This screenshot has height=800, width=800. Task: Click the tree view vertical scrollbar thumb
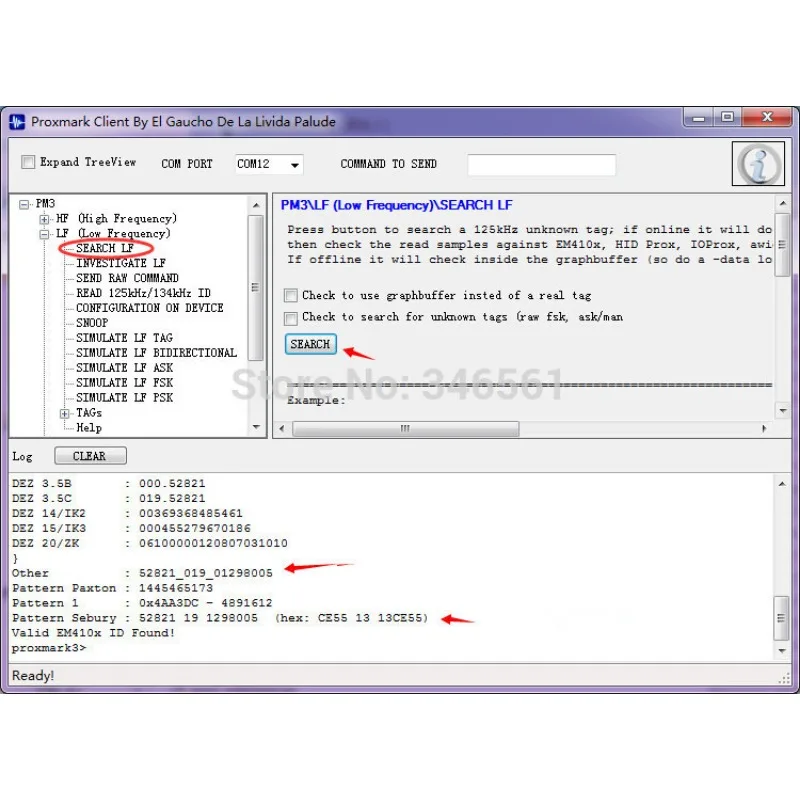click(256, 287)
